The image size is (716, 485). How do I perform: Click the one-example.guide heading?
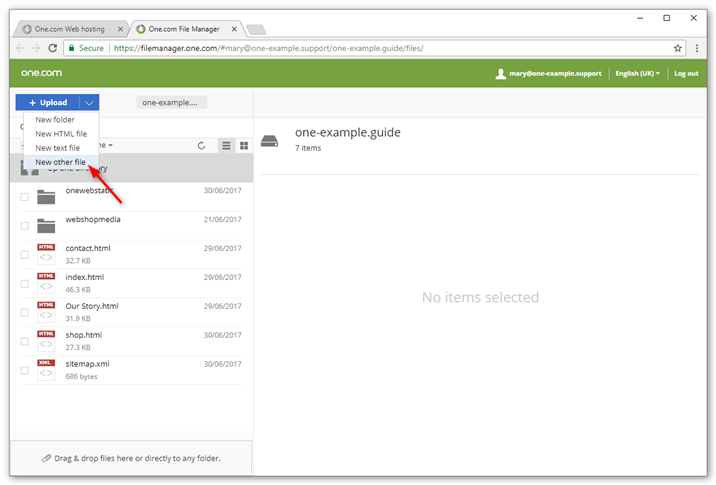click(347, 132)
